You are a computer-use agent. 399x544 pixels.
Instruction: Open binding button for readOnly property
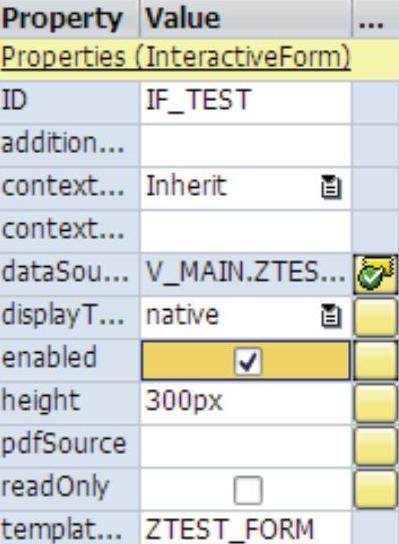click(x=375, y=490)
